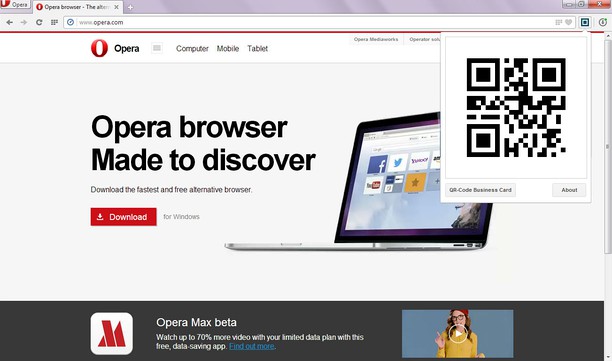The height and width of the screenshot is (361, 612).
Task: Close the Opera browser tab
Action: click(116, 7)
